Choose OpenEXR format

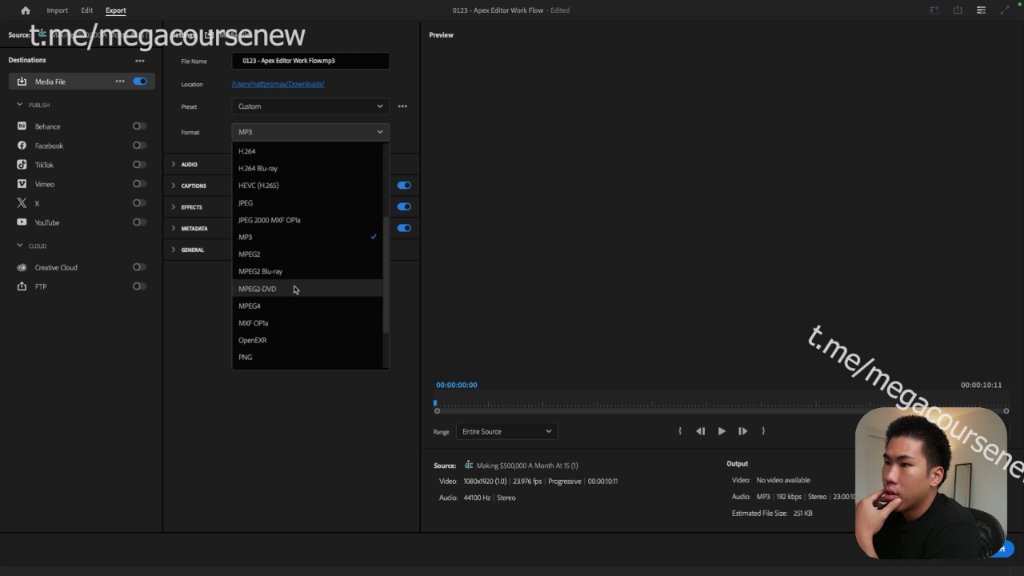[x=307, y=340]
